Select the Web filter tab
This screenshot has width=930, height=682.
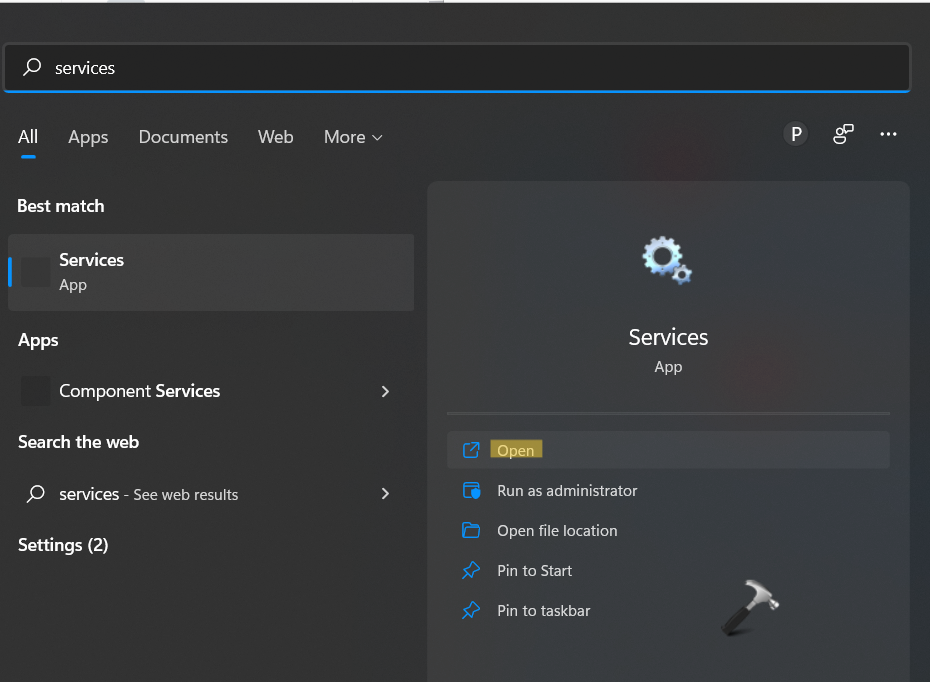click(x=275, y=137)
